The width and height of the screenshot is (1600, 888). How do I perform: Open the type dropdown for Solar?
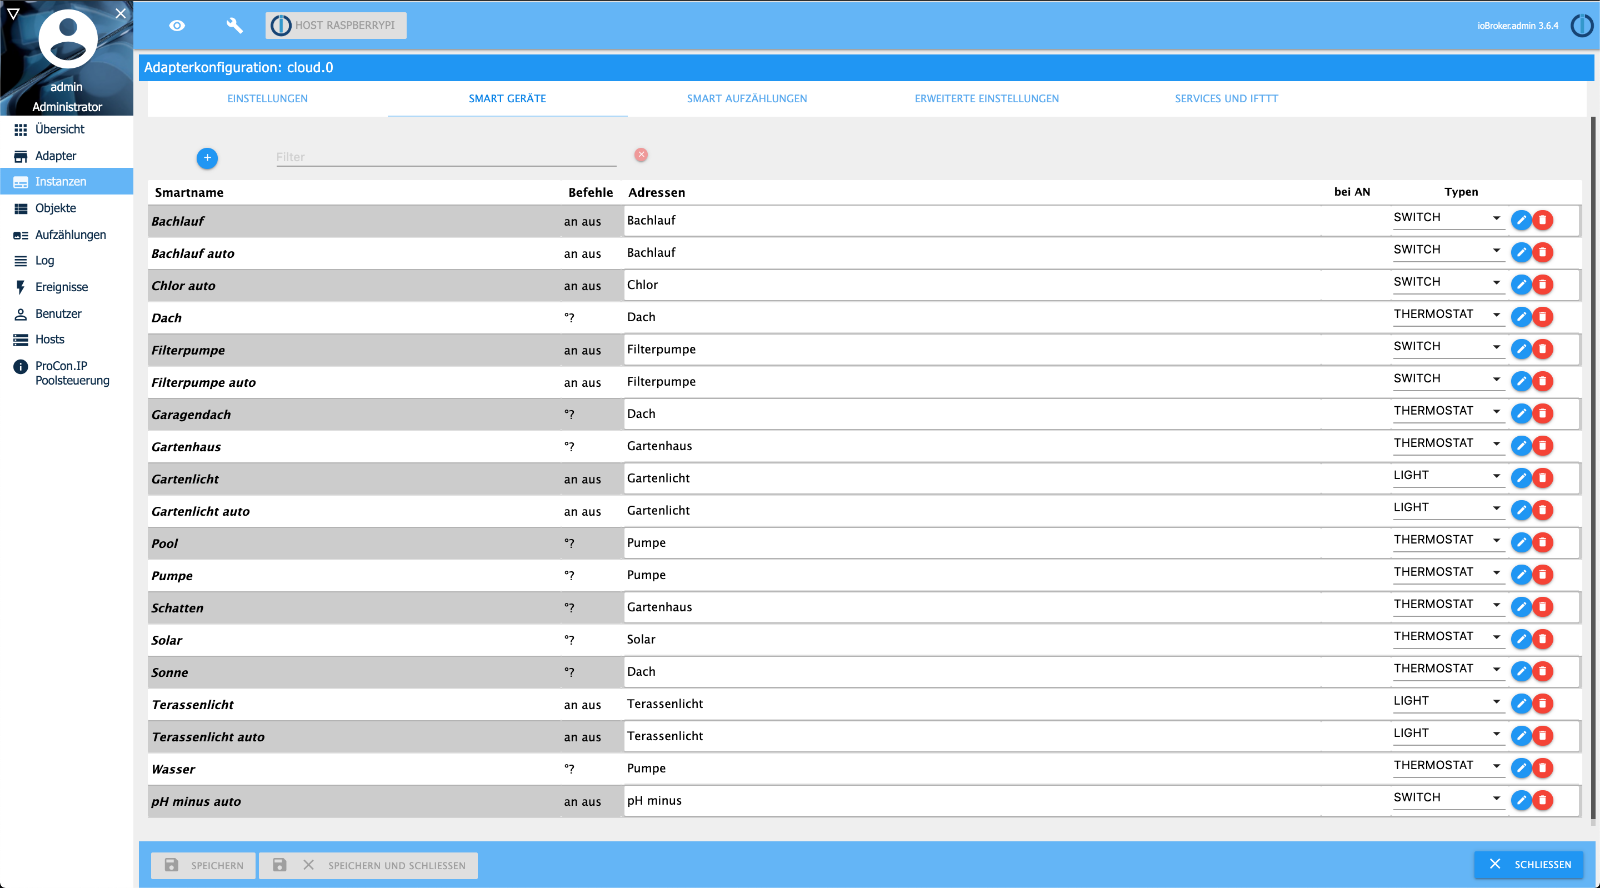[1448, 637]
